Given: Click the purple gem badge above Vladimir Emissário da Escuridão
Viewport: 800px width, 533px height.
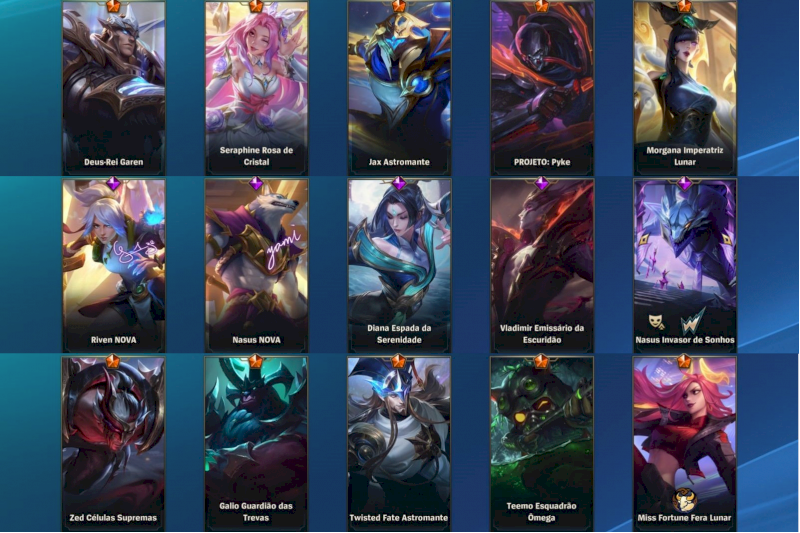Looking at the screenshot, I should point(542,183).
